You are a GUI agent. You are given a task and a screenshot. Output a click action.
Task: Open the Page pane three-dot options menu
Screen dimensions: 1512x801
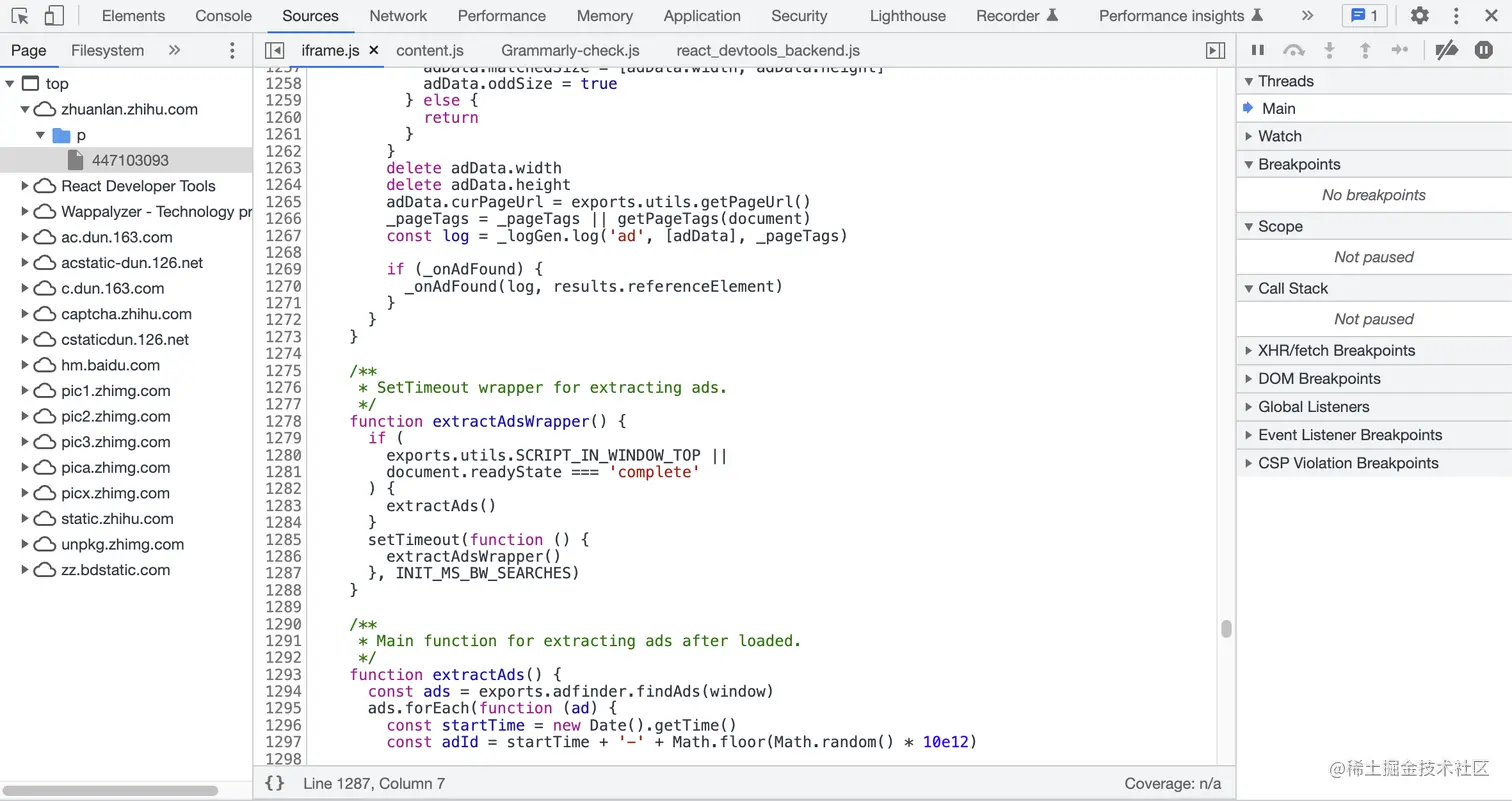pos(232,50)
